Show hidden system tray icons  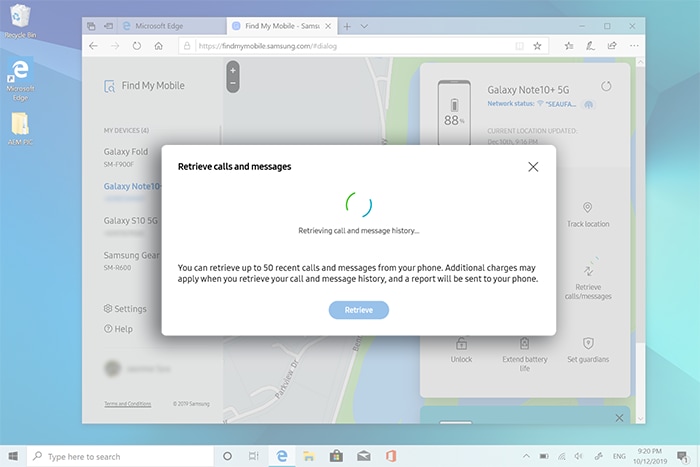(526, 456)
